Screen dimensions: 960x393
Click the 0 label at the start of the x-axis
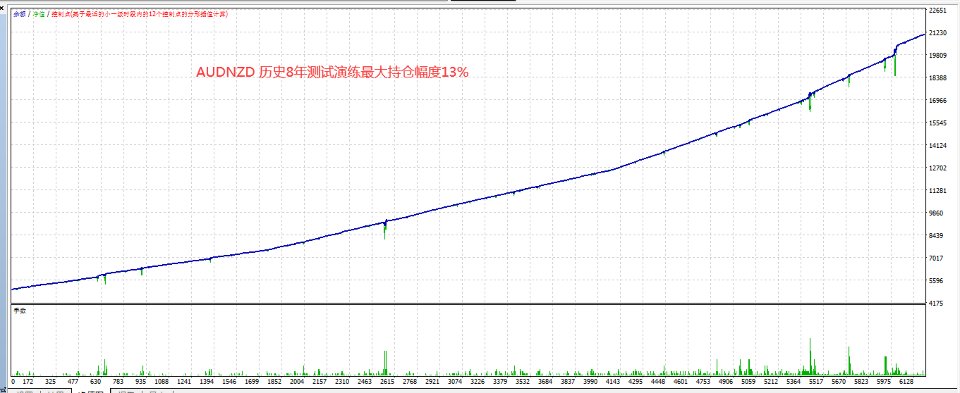point(13,381)
